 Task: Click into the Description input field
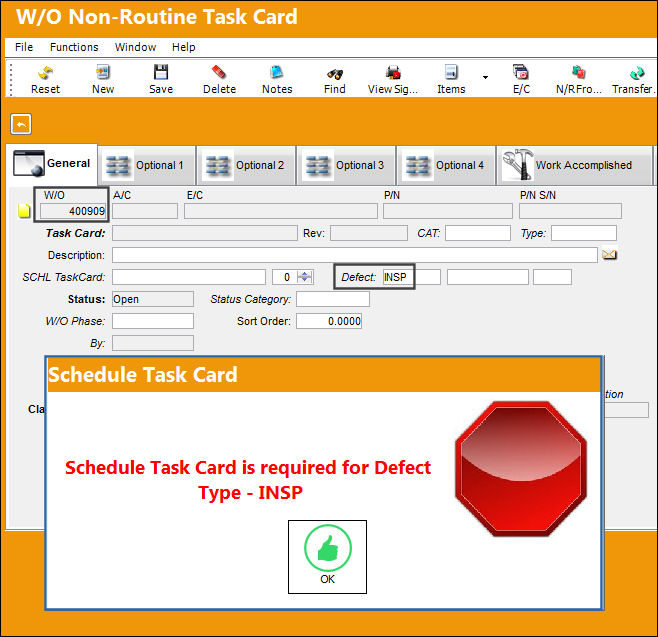[355, 255]
